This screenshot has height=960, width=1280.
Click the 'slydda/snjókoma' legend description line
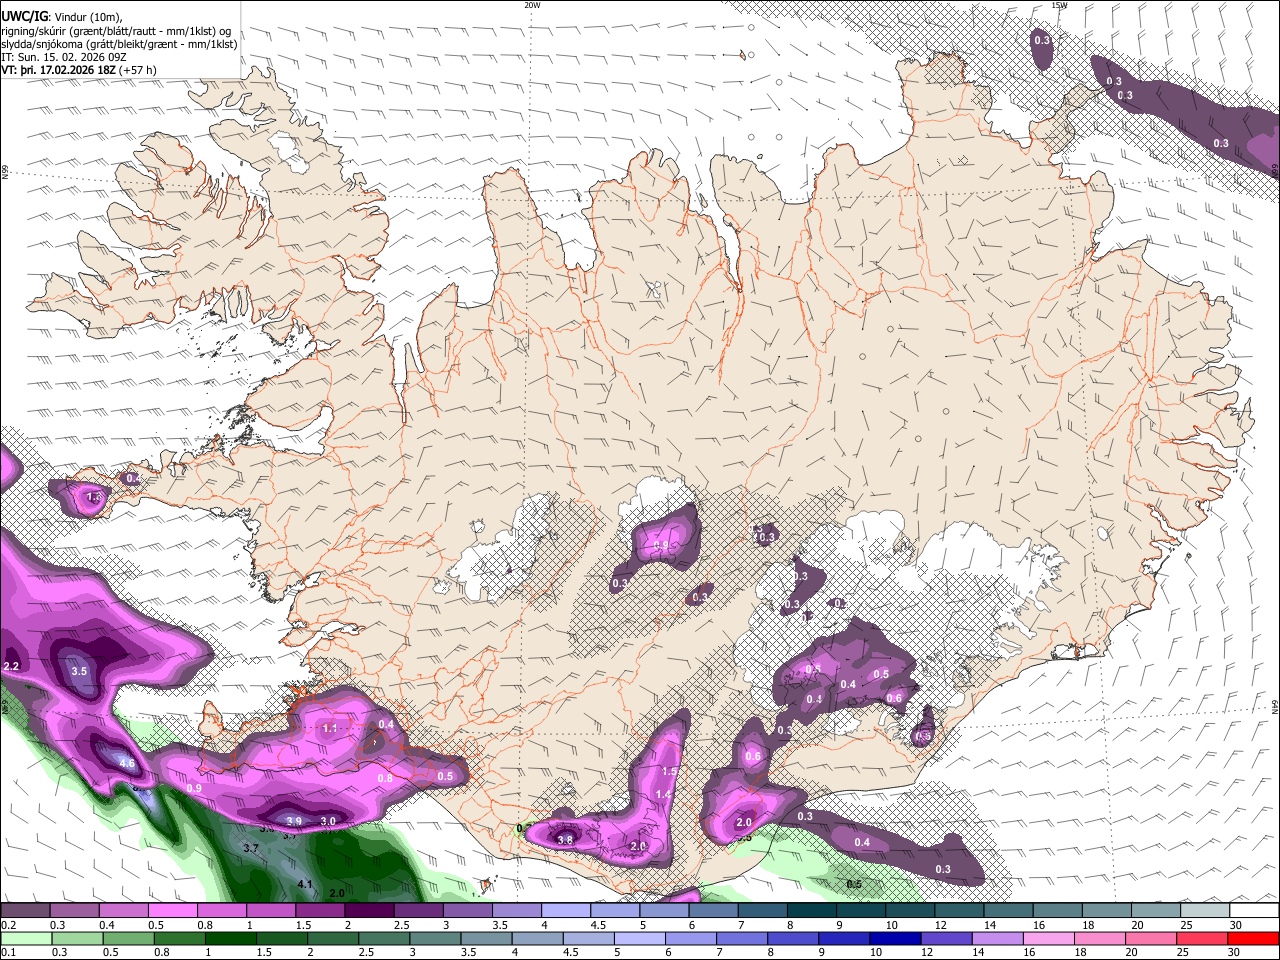tap(120, 44)
